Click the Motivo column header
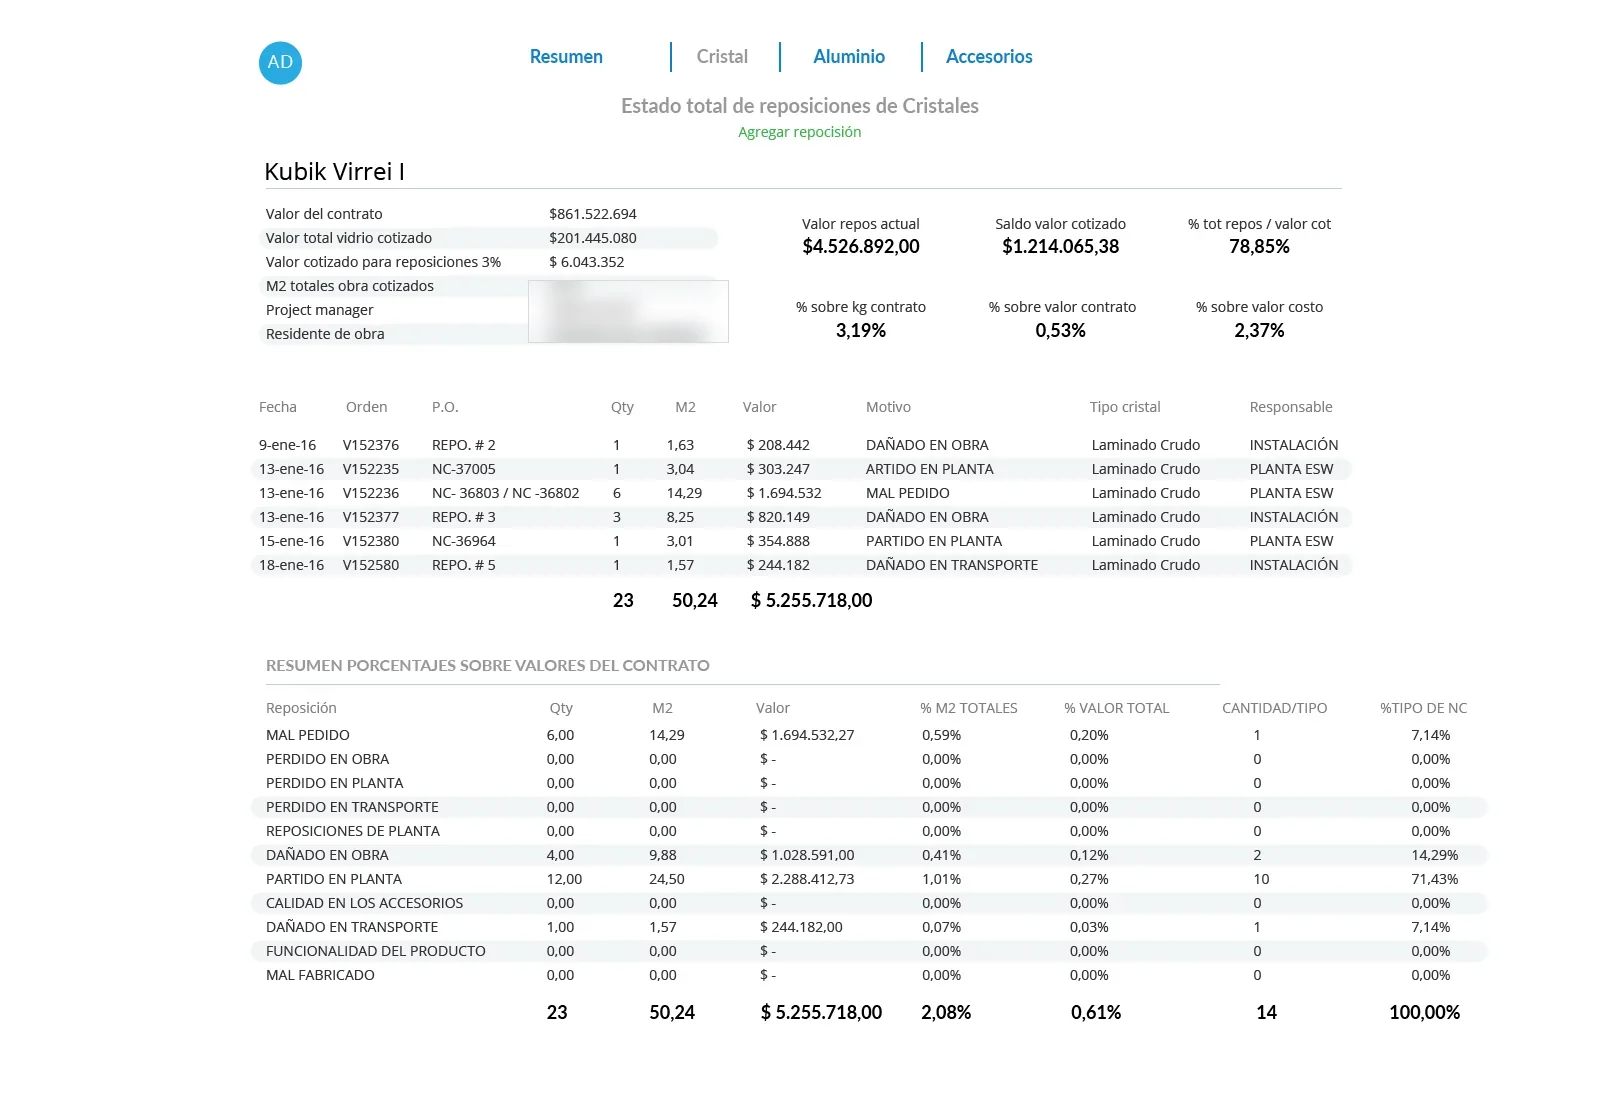The height and width of the screenshot is (1099, 1600). 888,407
